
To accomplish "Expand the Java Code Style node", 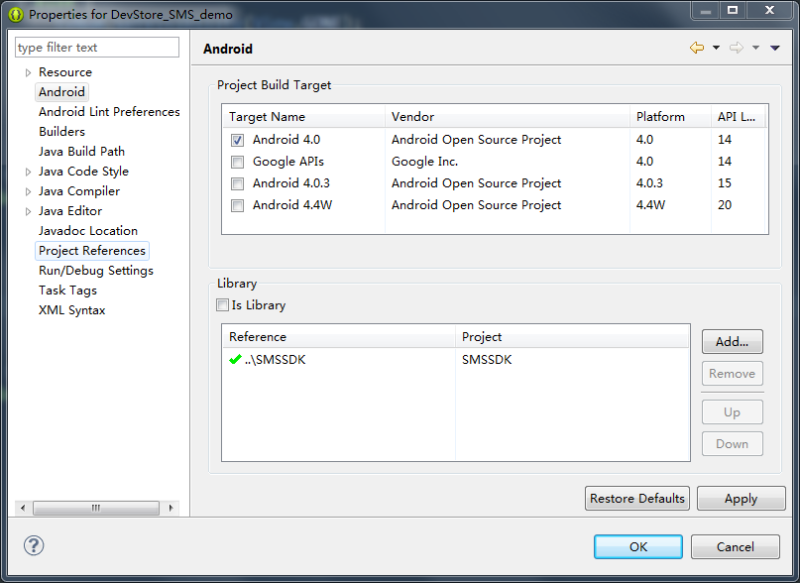I will pos(28,172).
